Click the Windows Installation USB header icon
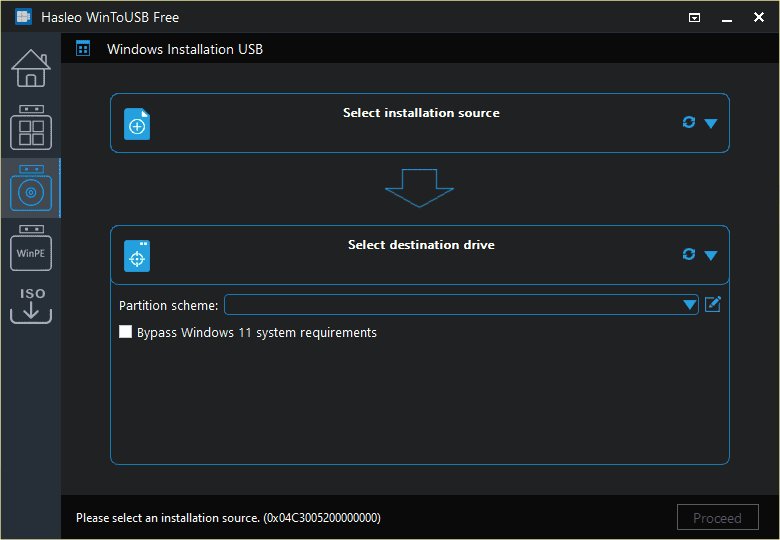 coord(83,48)
